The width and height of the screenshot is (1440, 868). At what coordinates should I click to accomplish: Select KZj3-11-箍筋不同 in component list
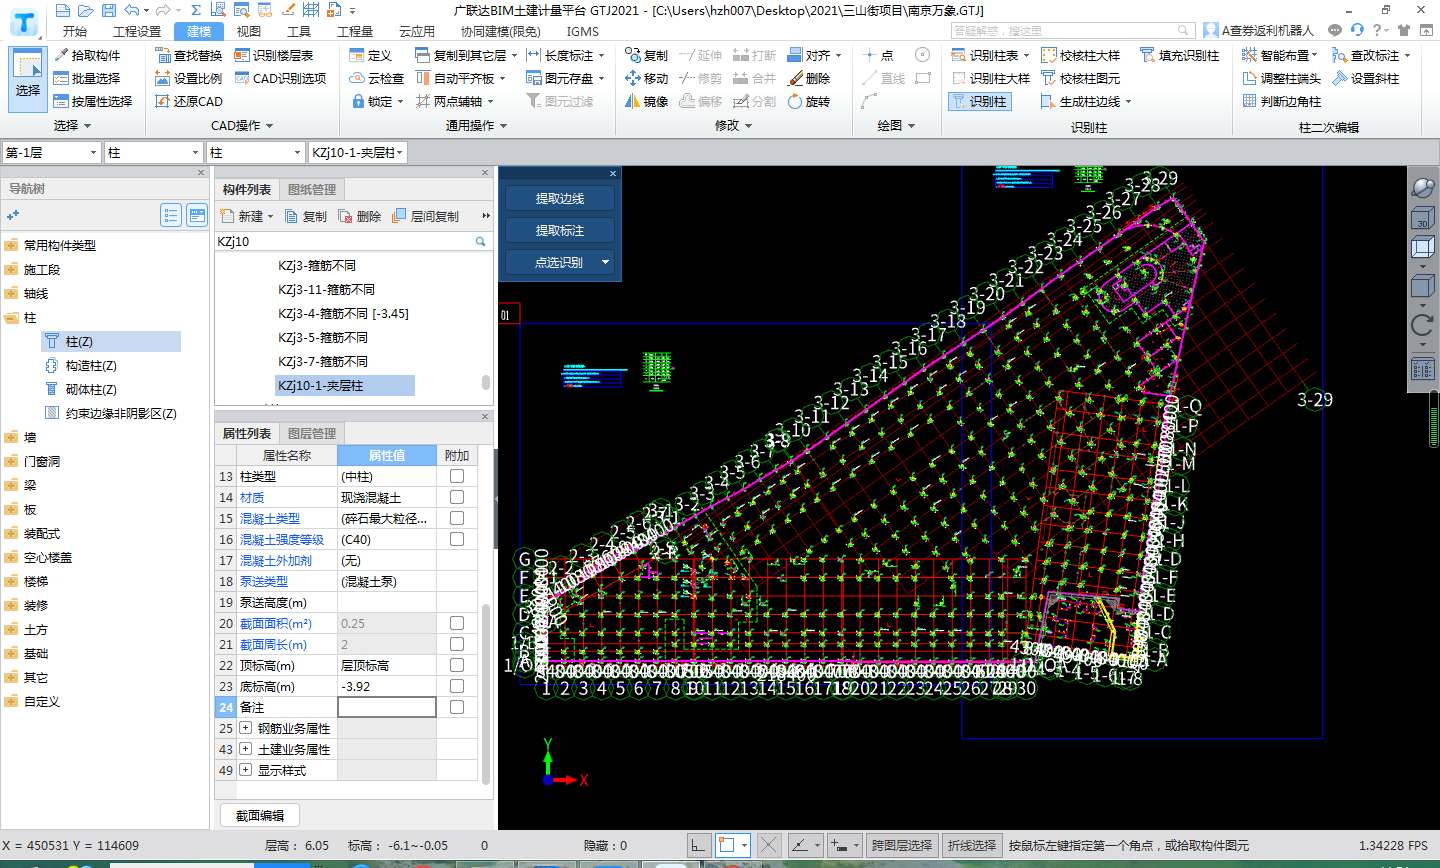(326, 289)
